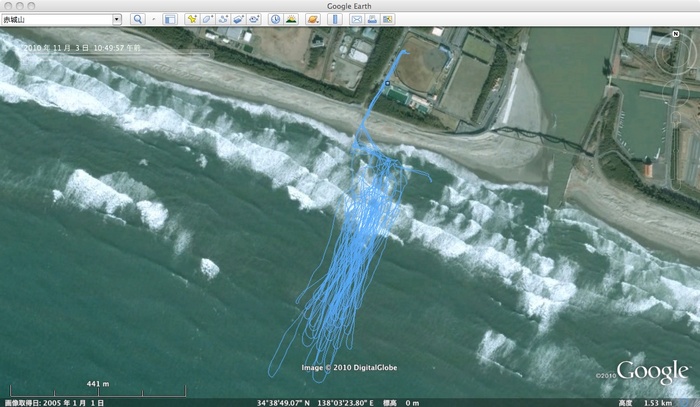The width and height of the screenshot is (700, 407).
Task: Select the Add Polygon tool
Action: pos(206,19)
